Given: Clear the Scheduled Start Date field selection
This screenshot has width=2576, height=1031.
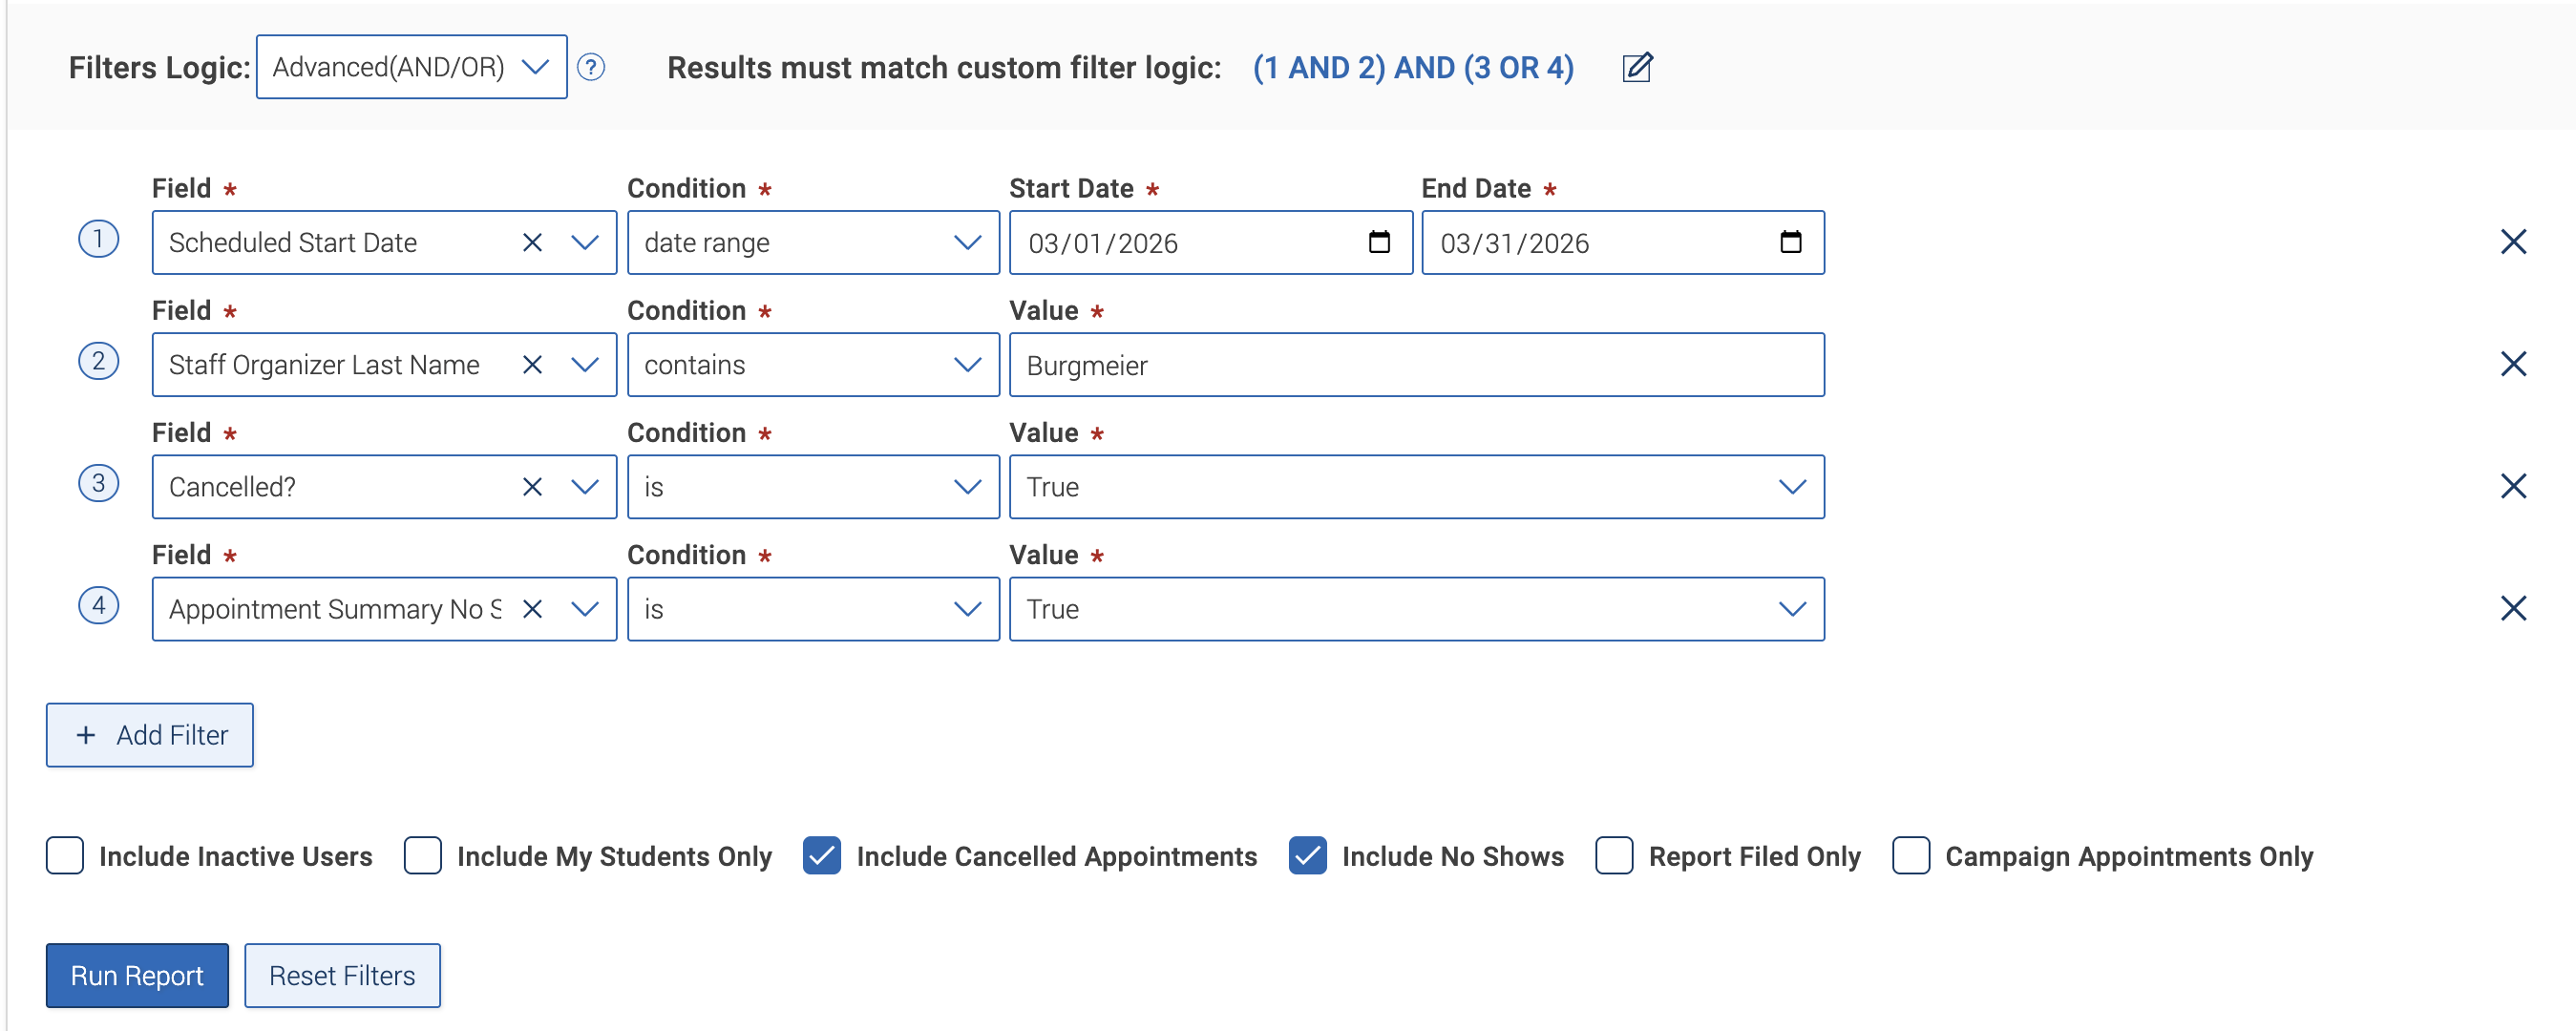Looking at the screenshot, I should [532, 242].
